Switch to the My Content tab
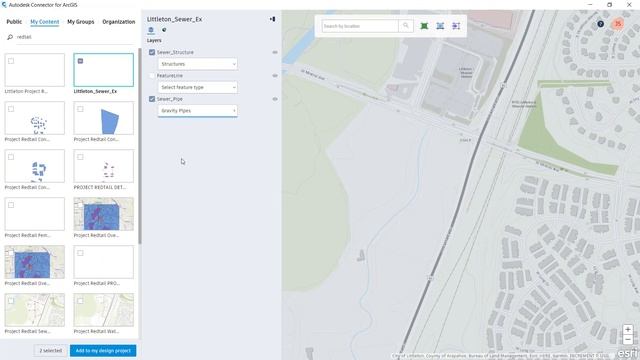 (x=44, y=22)
